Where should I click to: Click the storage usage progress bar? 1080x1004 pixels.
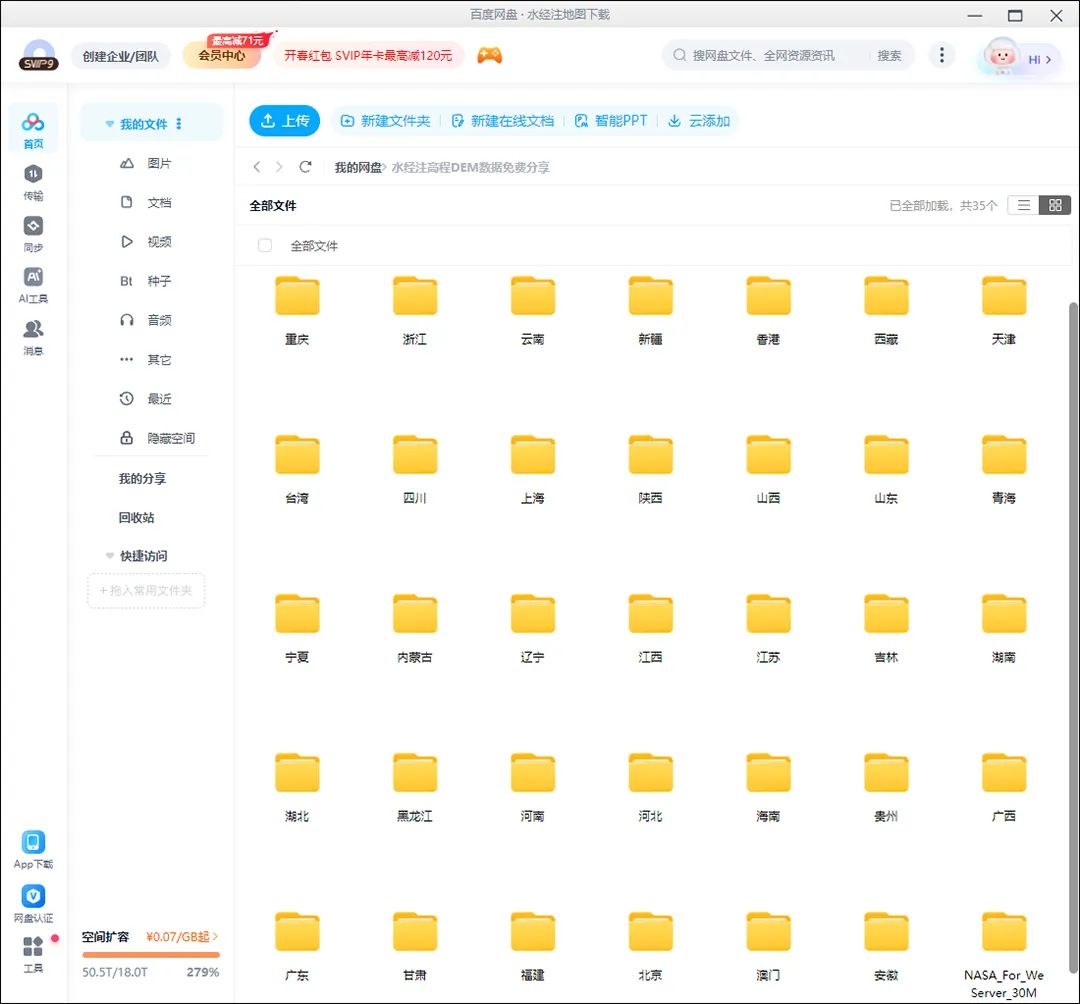coord(151,954)
